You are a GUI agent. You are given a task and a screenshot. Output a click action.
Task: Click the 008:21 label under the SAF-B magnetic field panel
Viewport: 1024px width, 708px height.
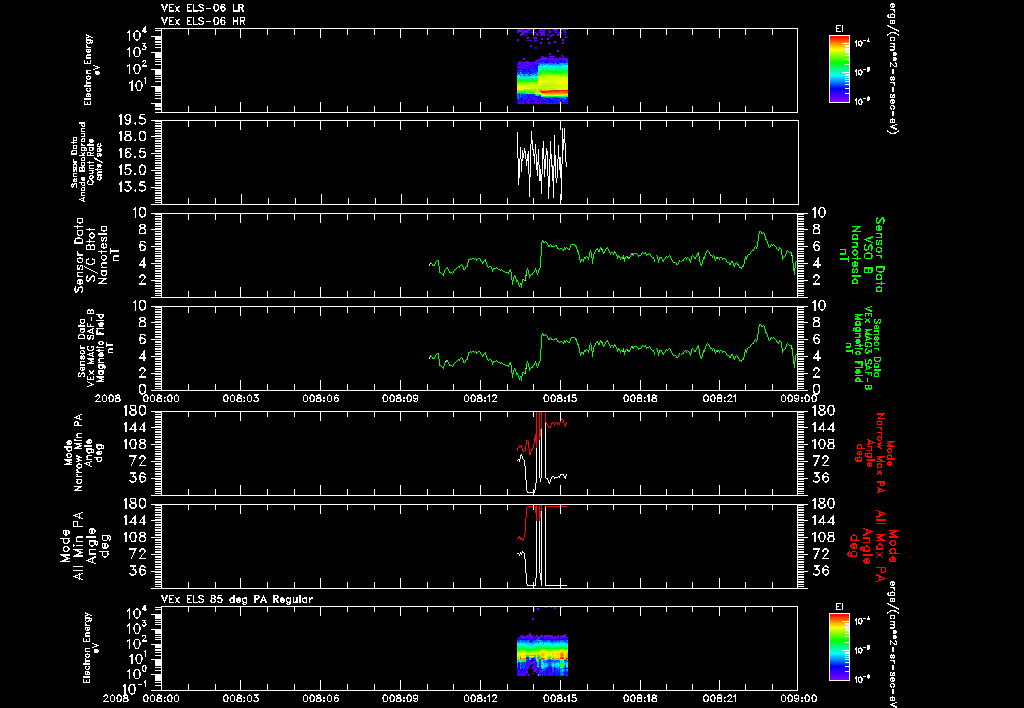720,398
